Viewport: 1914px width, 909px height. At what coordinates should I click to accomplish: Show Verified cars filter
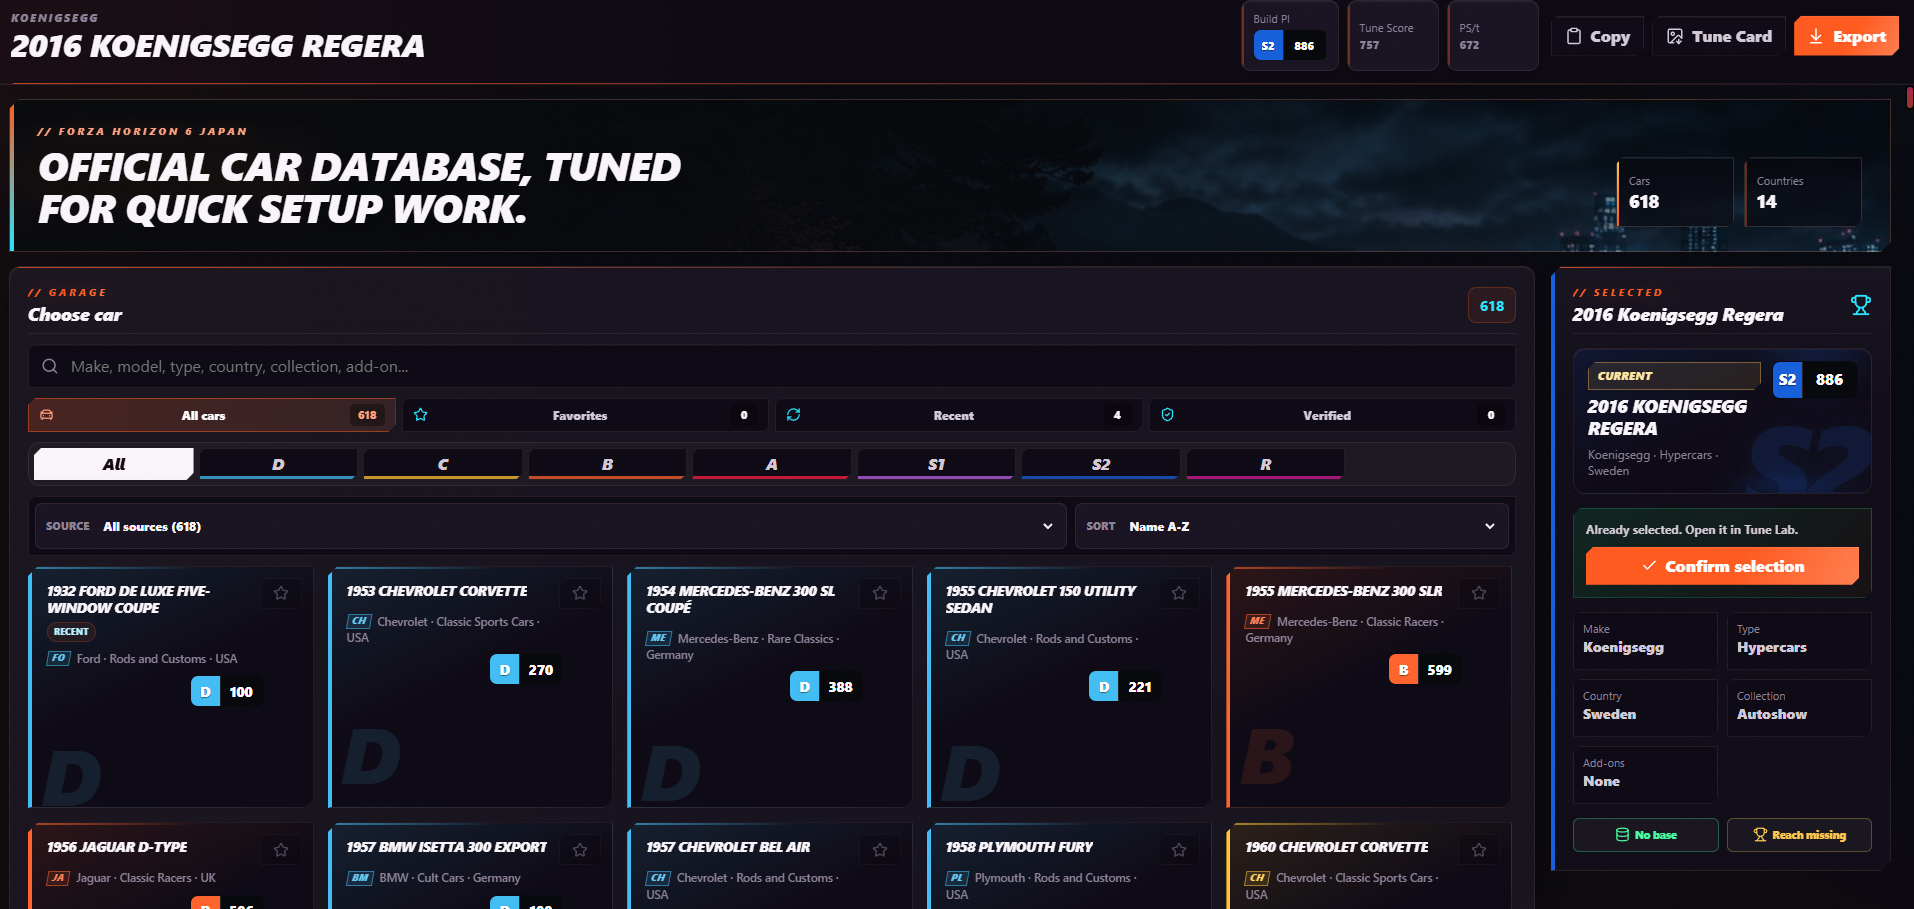[x=1332, y=415]
